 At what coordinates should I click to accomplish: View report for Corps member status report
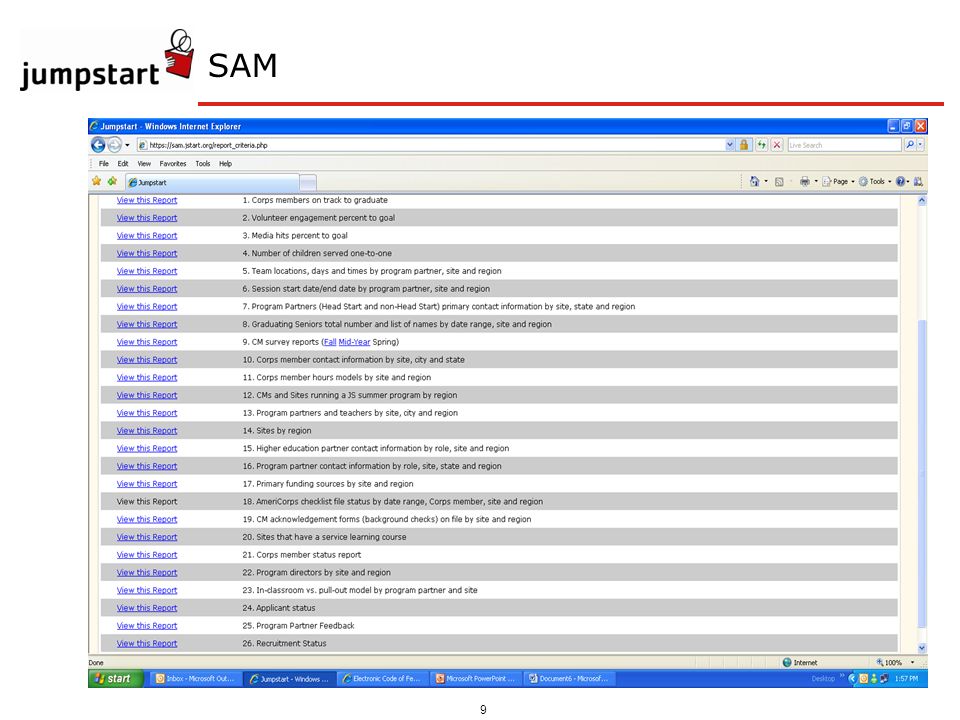pyautogui.click(x=147, y=555)
